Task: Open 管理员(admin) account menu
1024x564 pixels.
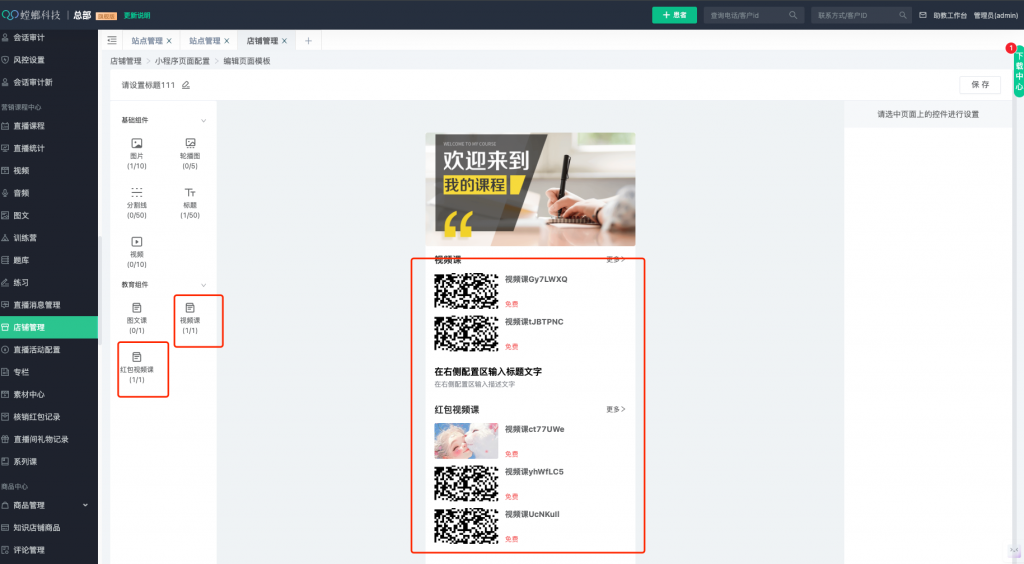Action: (x=995, y=15)
